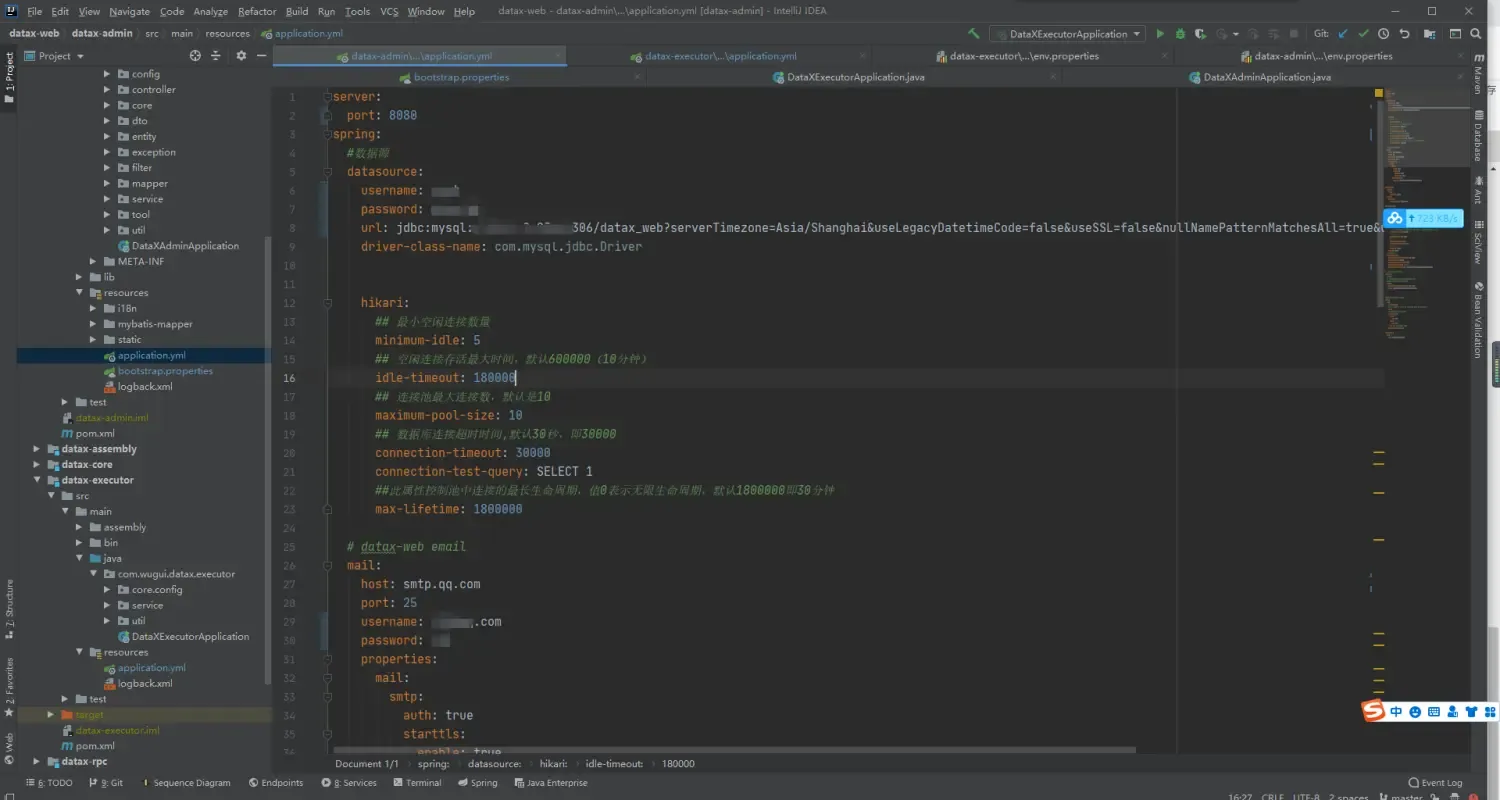Open the DataXExecutorApplication run configuration dropdown
The image size is (1500, 800).
pos(1067,33)
